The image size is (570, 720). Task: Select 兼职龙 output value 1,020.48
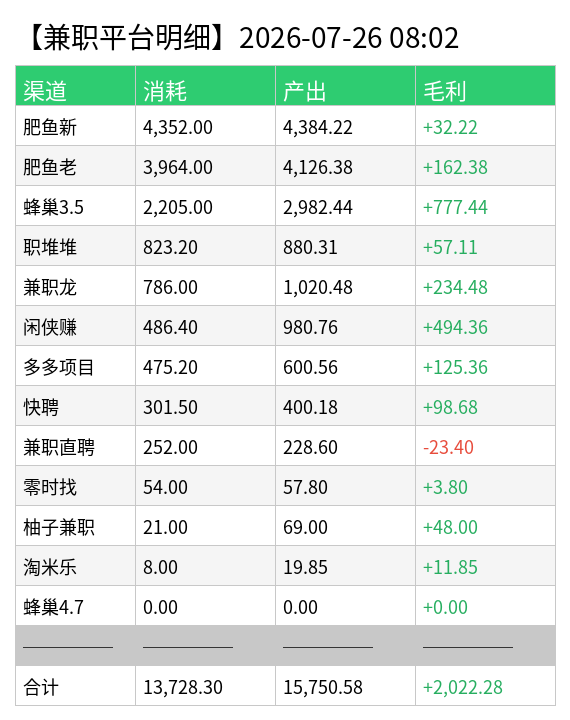click(x=317, y=287)
